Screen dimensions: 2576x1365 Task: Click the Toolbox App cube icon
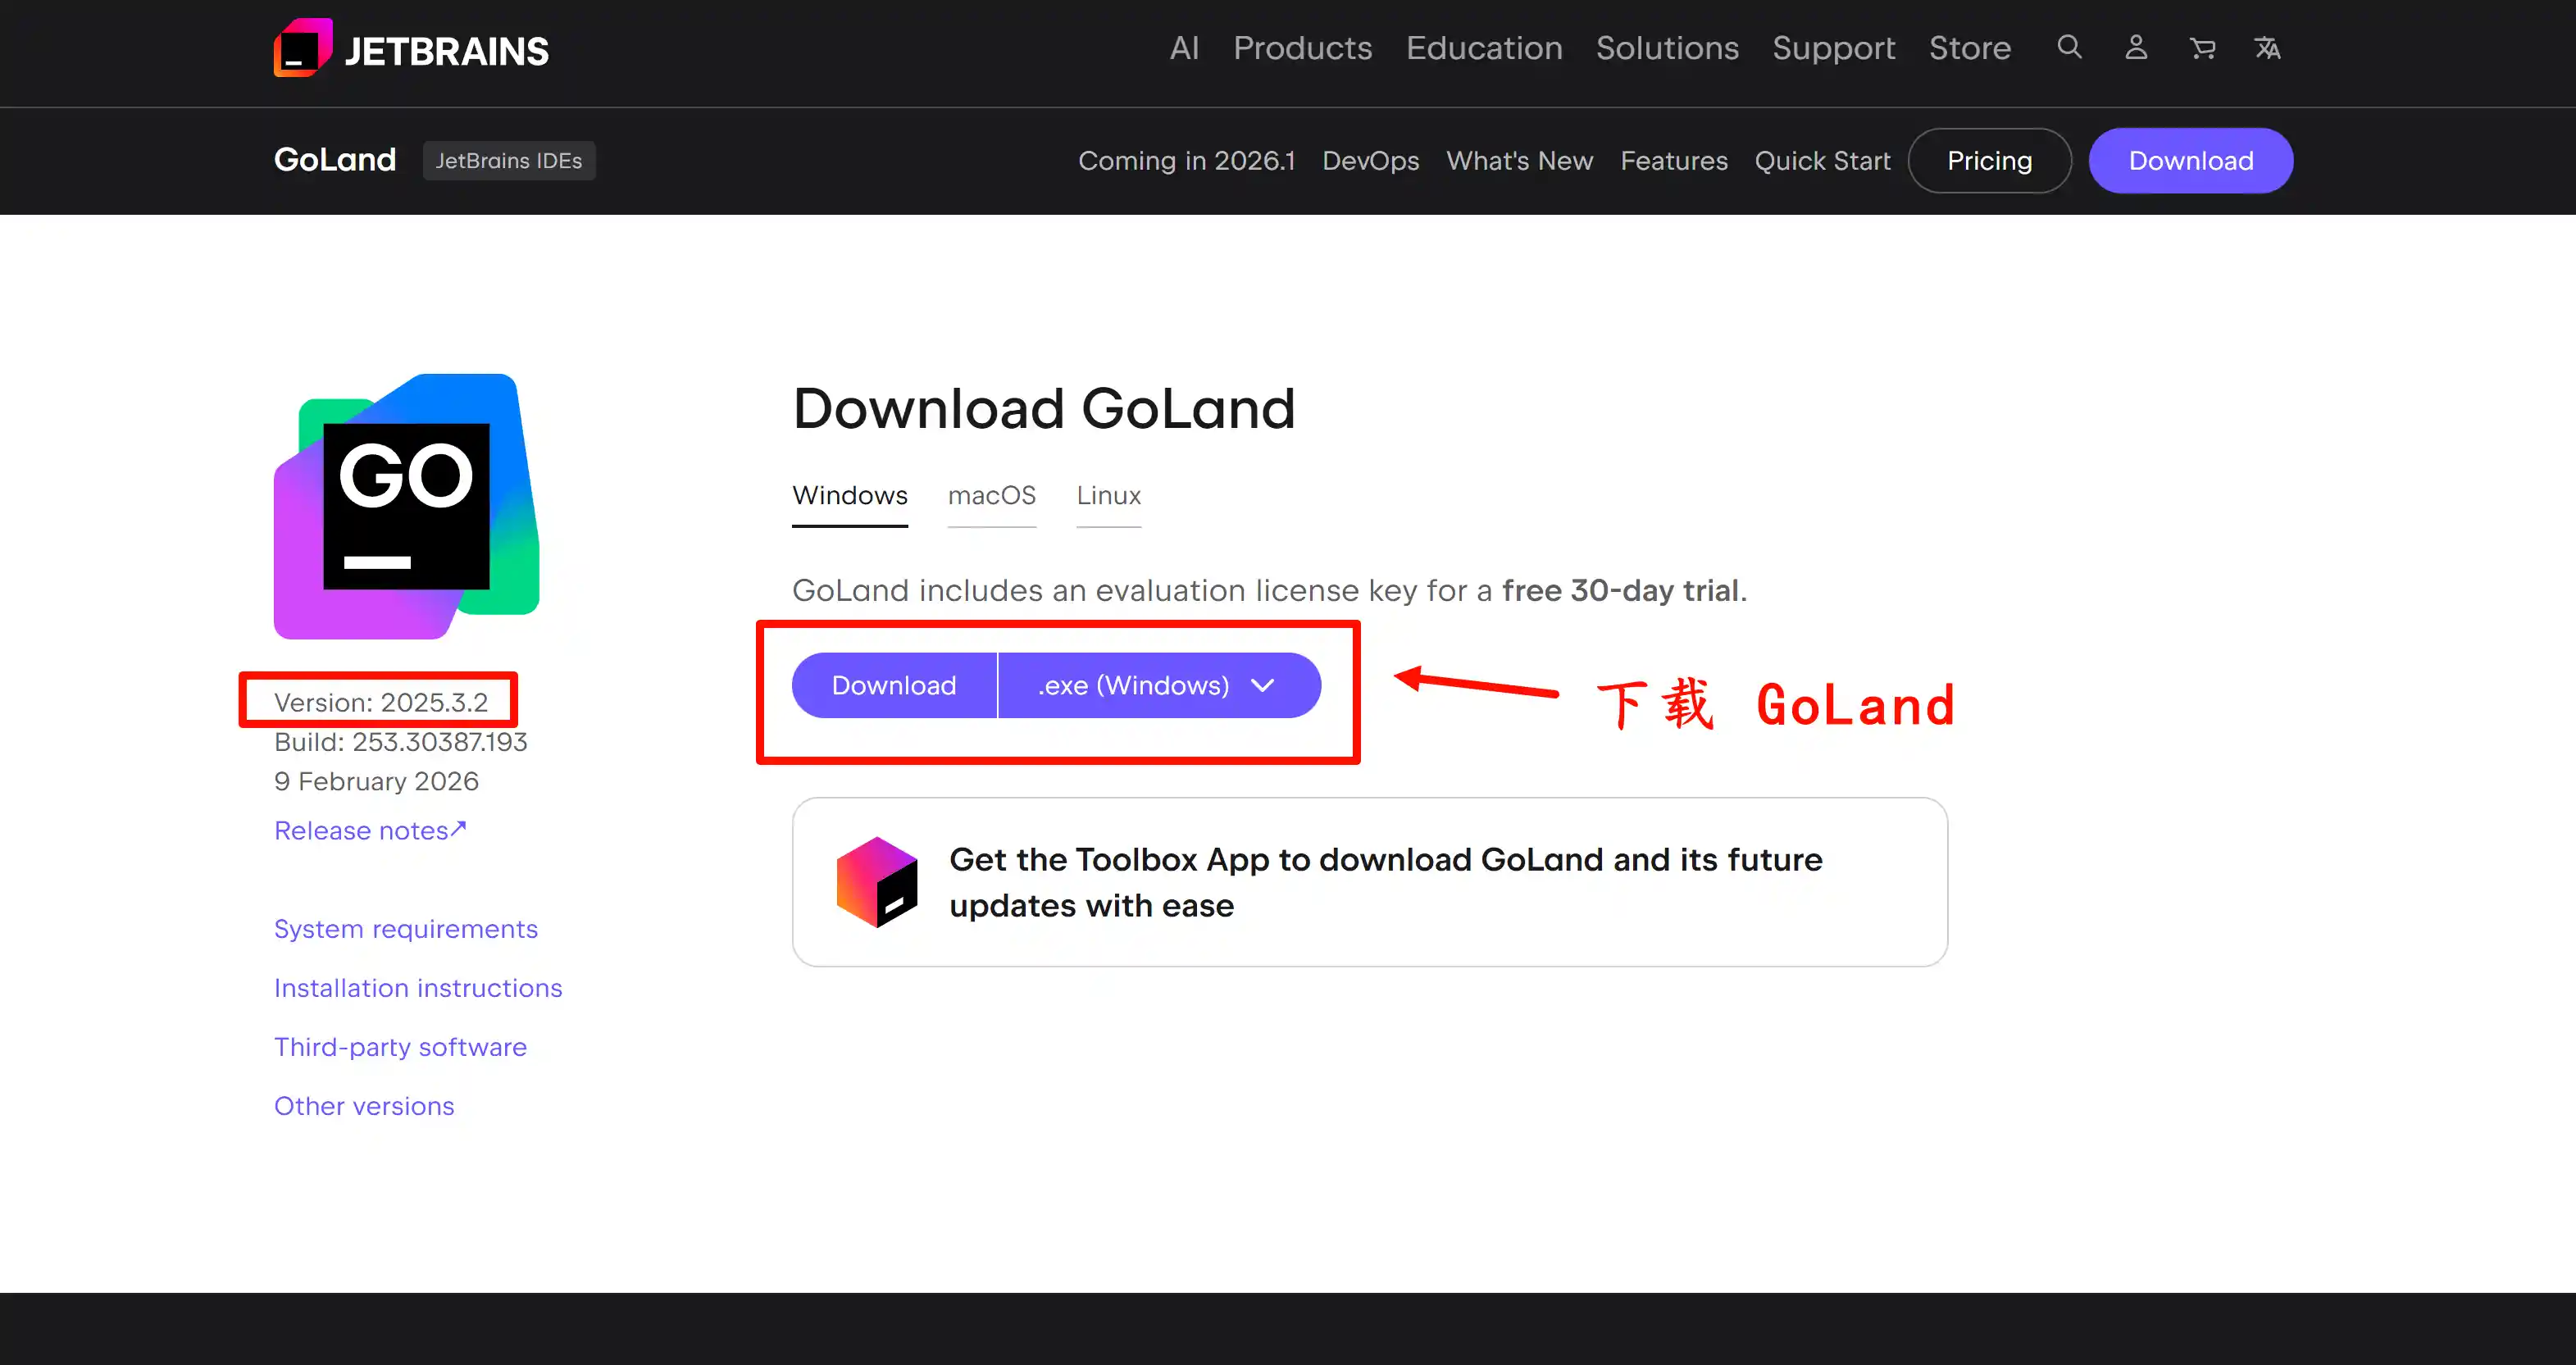[876, 881]
